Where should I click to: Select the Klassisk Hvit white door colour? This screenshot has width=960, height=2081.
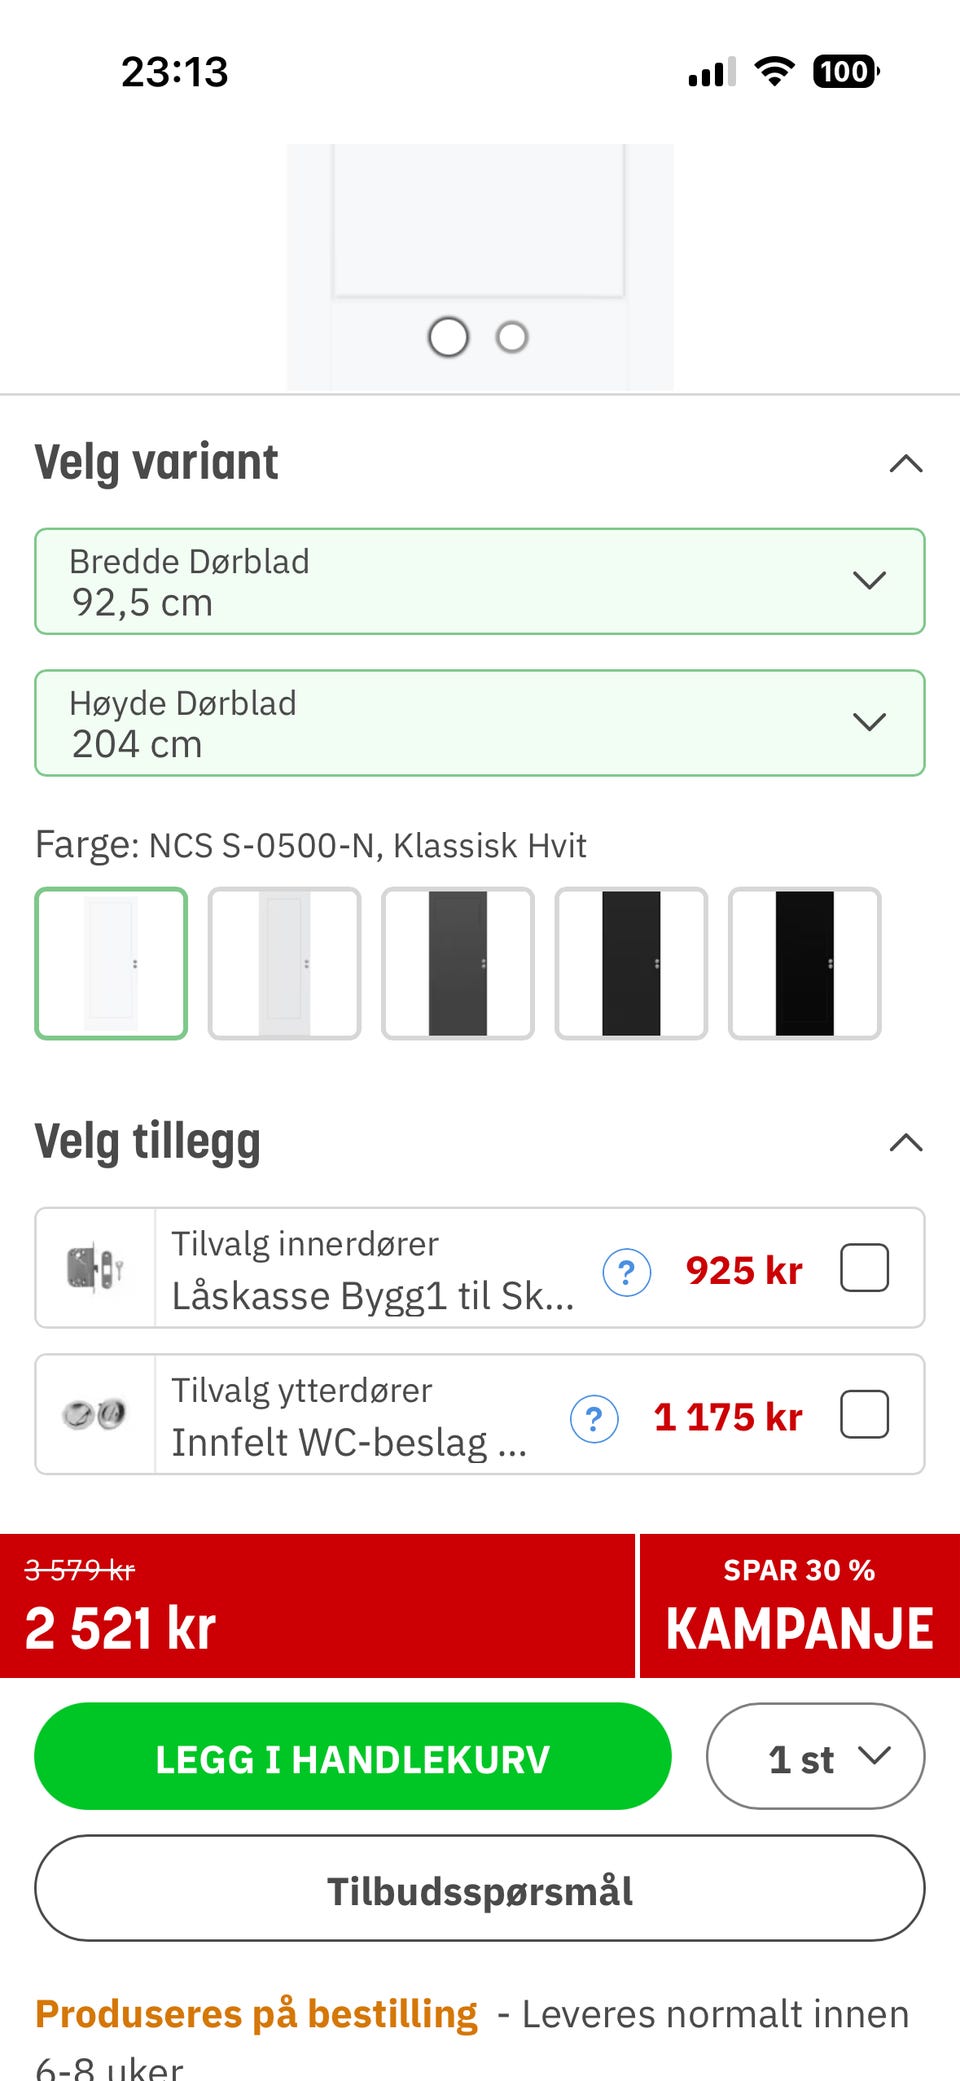click(x=111, y=963)
